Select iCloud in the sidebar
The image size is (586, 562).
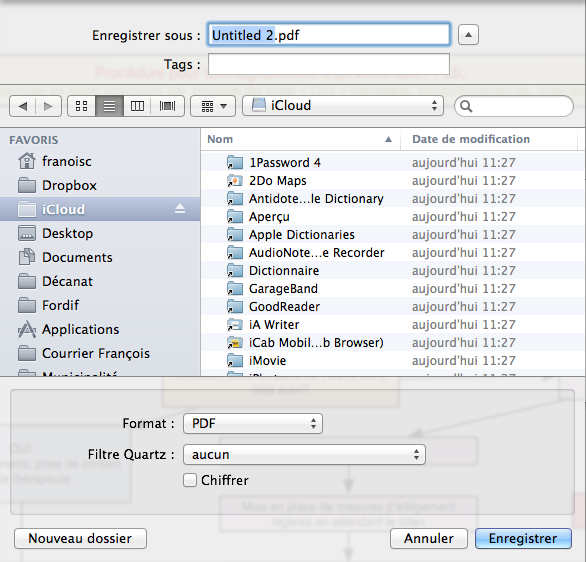click(x=100, y=209)
